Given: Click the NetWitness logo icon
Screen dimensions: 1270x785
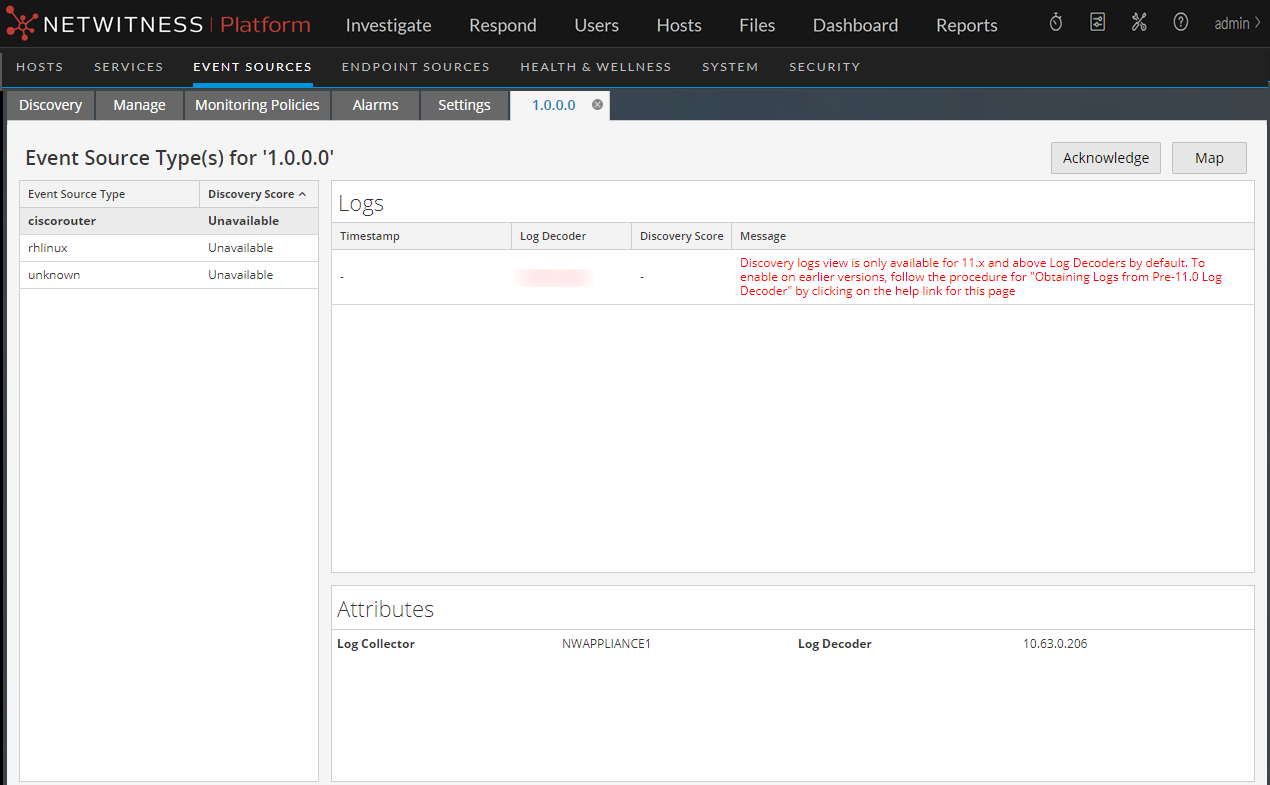Looking at the screenshot, I should coord(22,24).
